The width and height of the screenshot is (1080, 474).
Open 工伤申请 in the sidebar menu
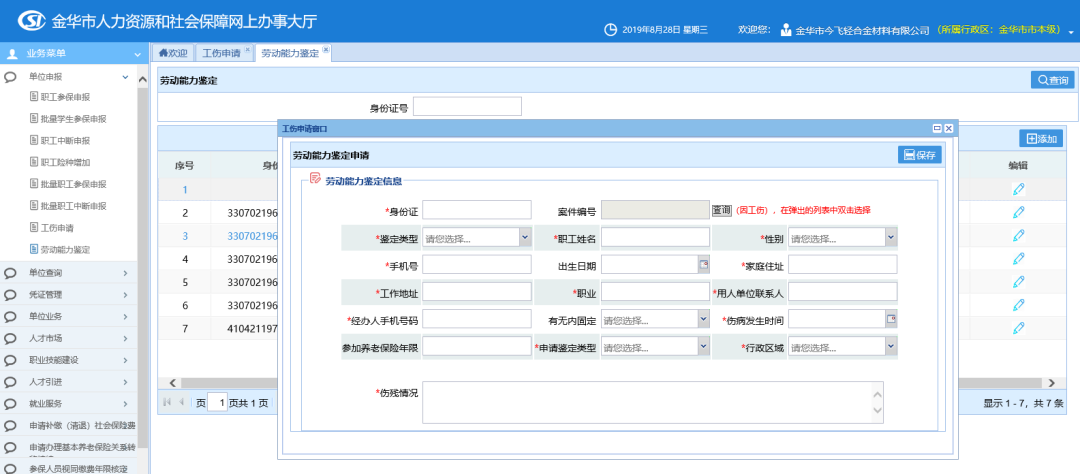click(57, 227)
